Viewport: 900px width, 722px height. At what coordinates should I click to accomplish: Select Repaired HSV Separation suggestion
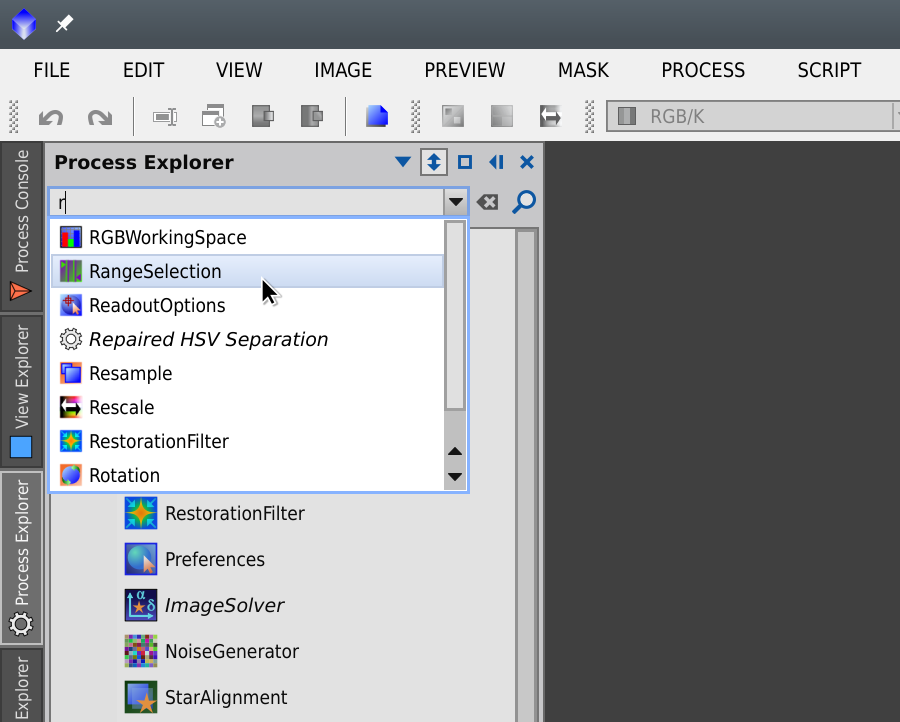point(247,339)
